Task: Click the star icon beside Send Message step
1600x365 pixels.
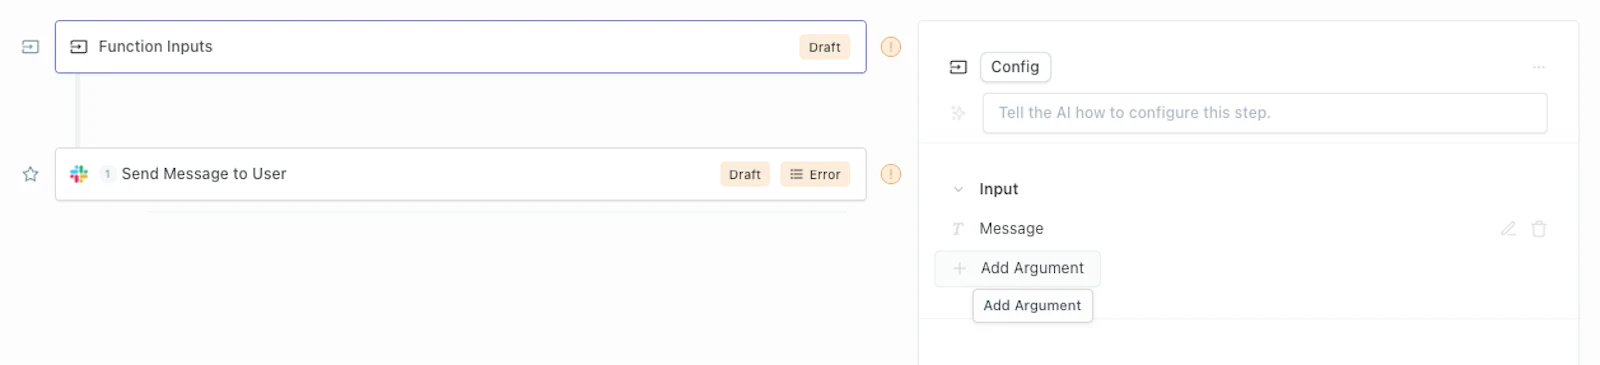Action: [30, 174]
